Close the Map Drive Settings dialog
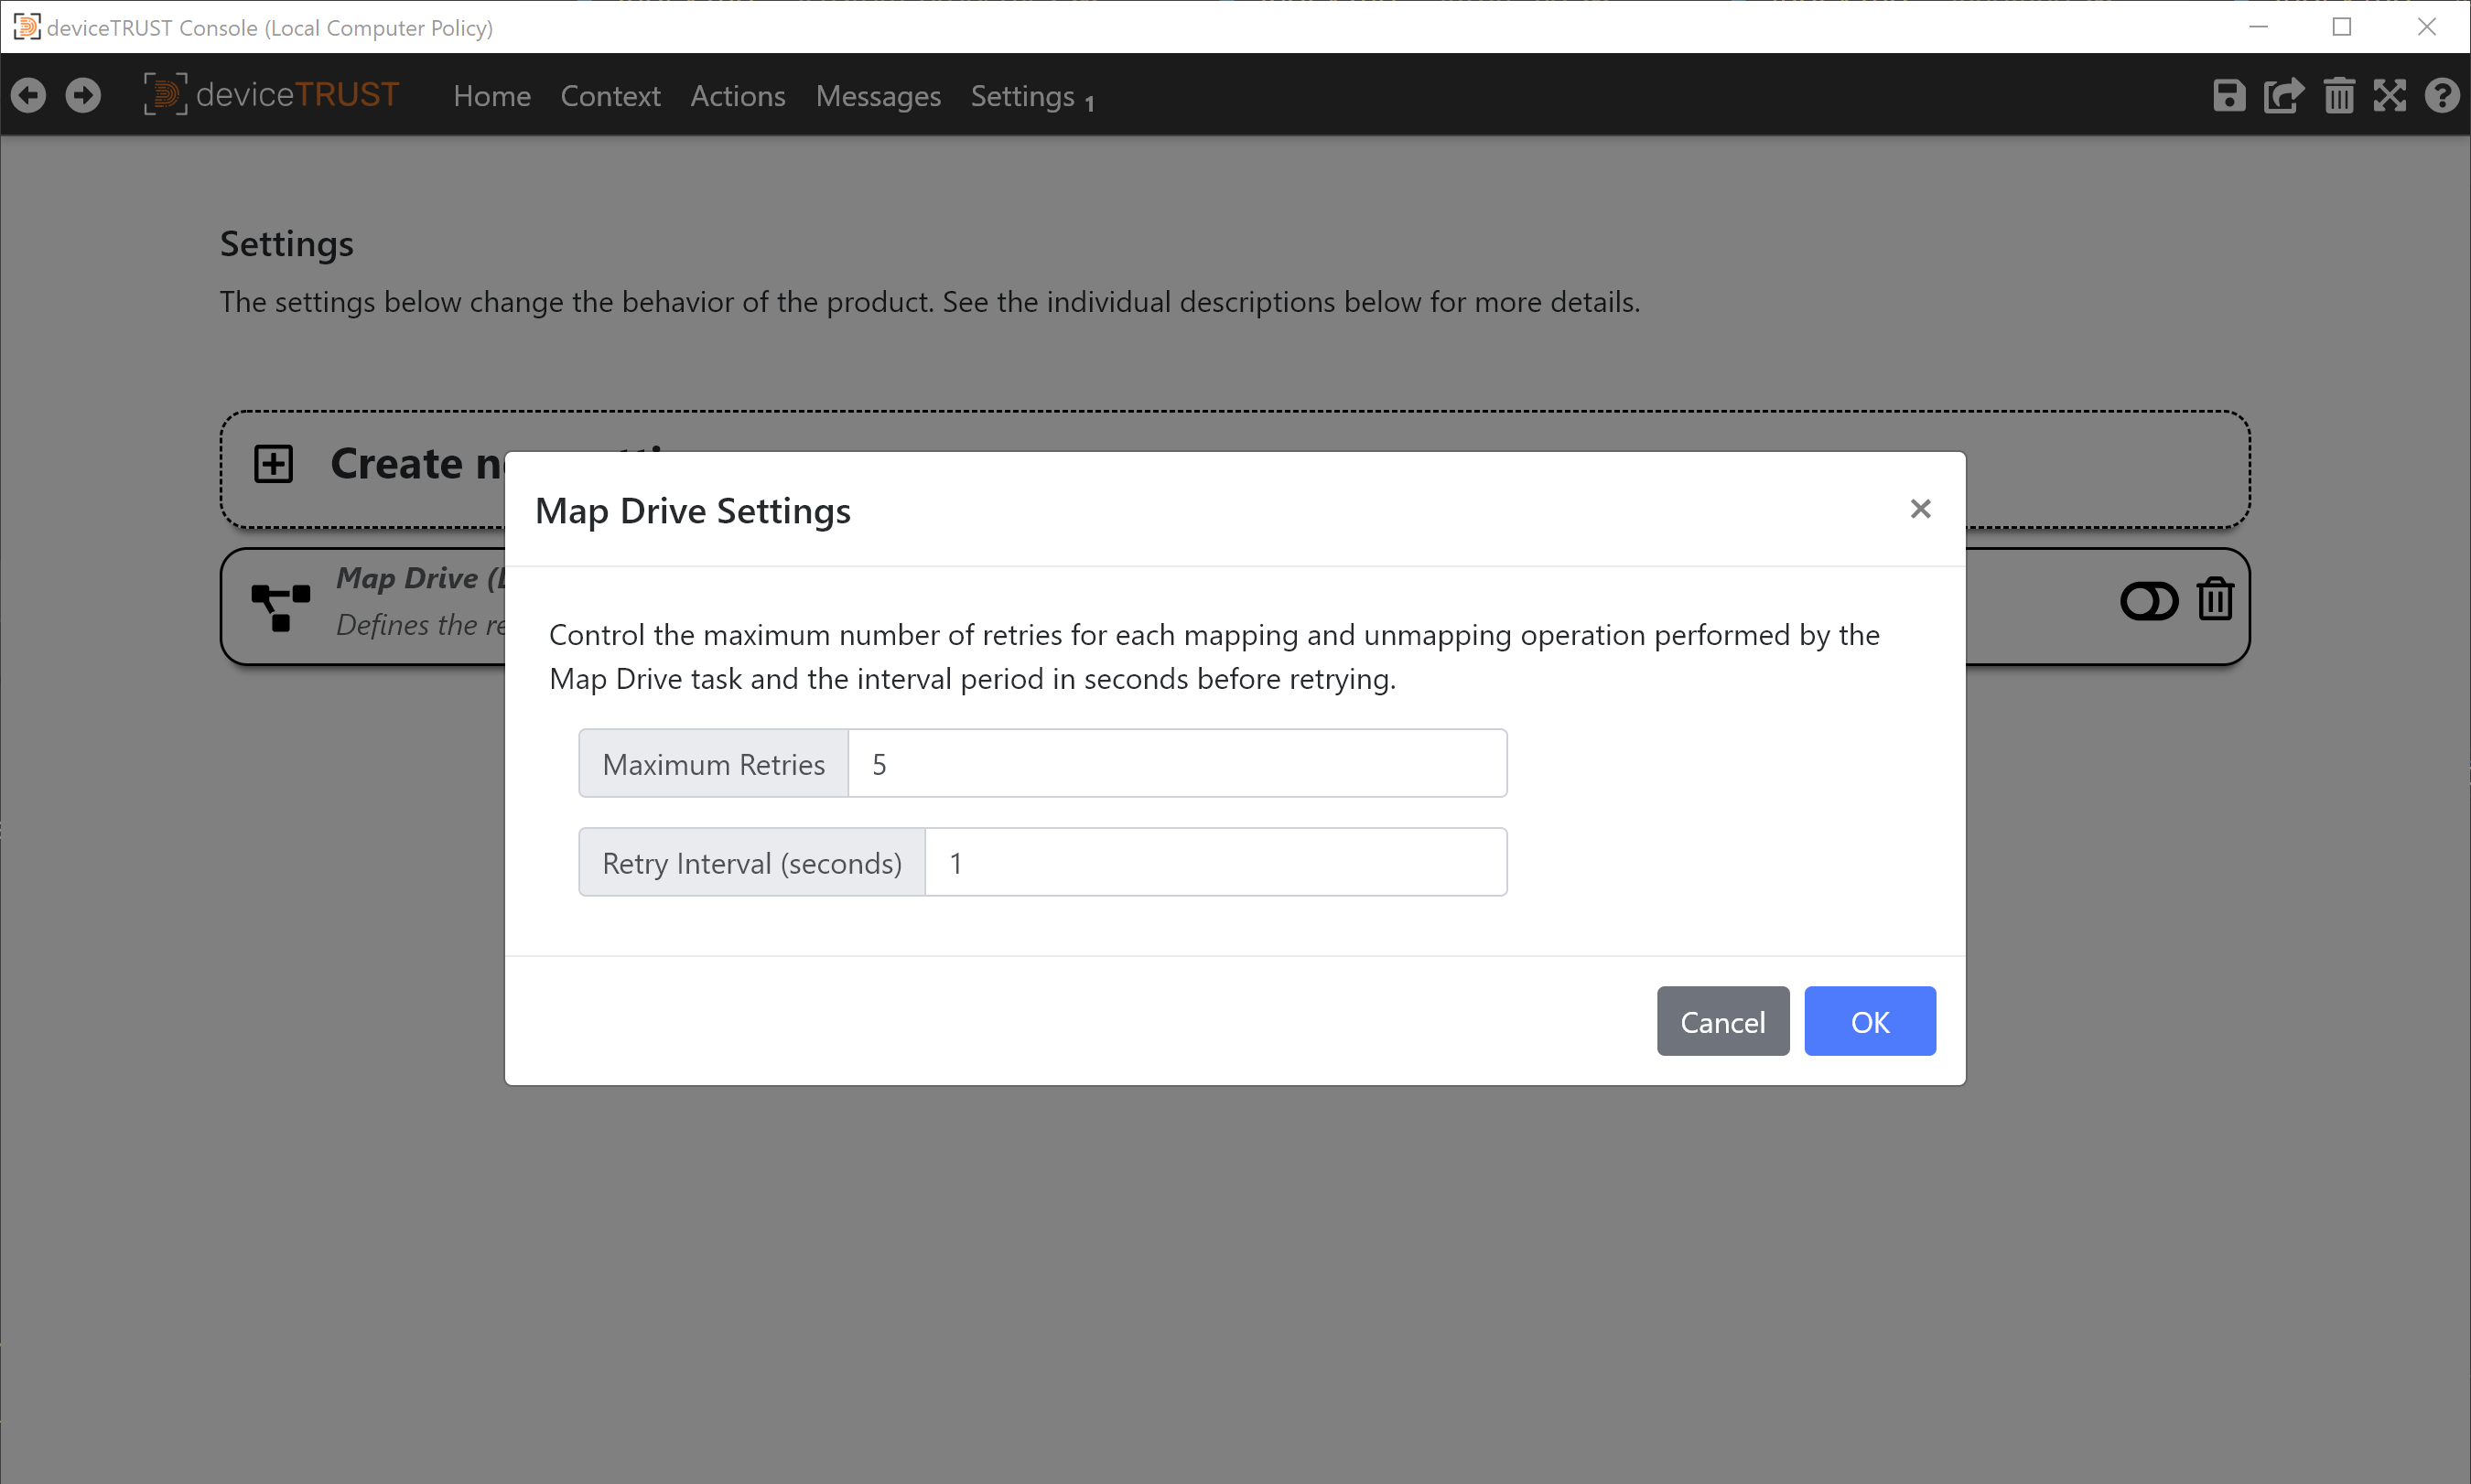The image size is (2471, 1484). tap(1920, 508)
